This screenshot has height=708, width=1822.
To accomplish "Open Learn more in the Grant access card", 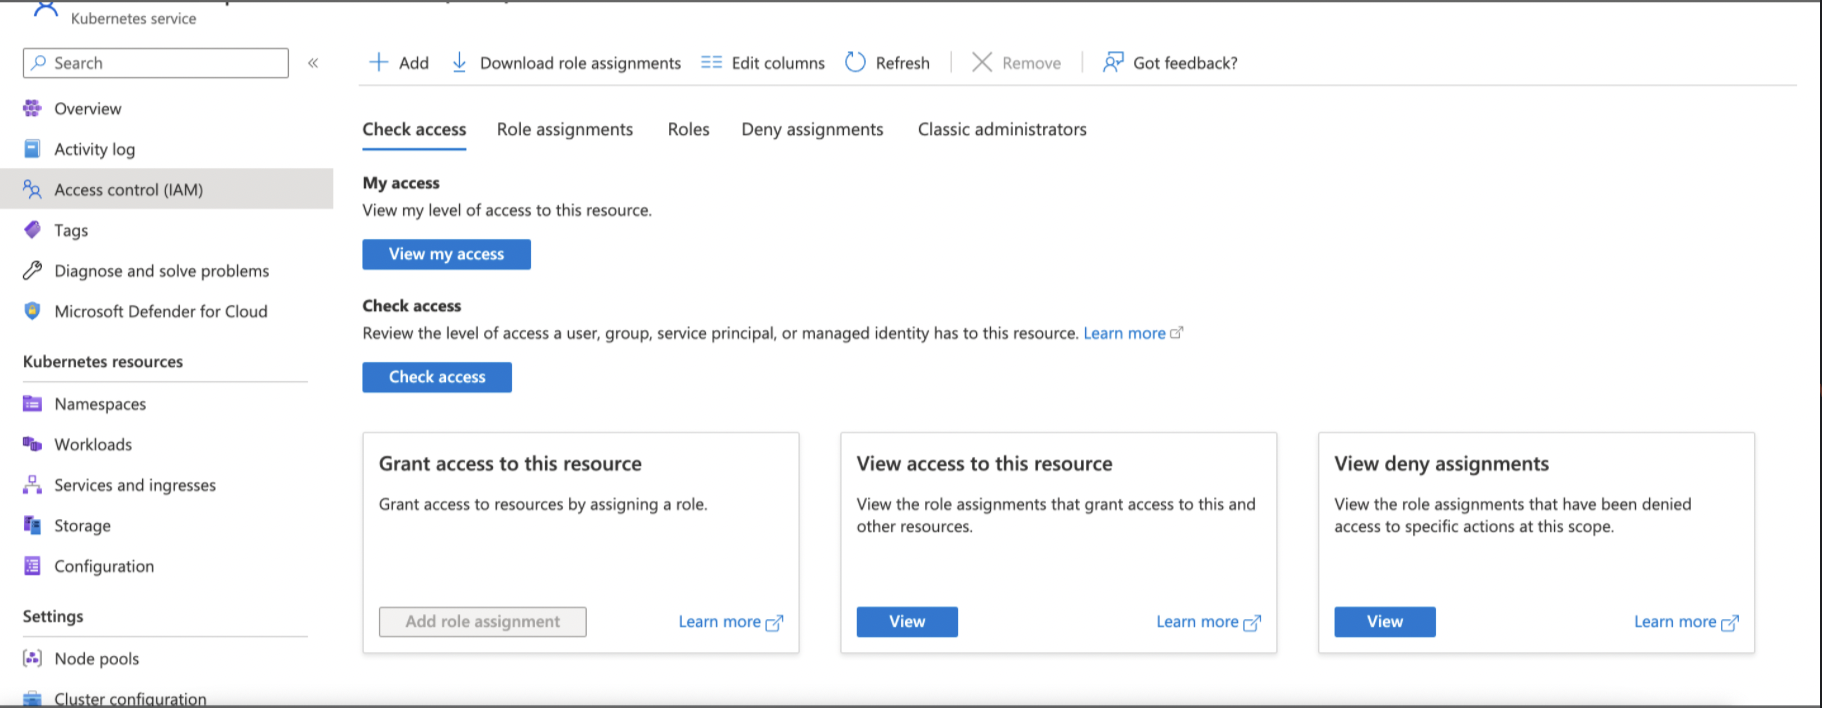I will [x=720, y=622].
